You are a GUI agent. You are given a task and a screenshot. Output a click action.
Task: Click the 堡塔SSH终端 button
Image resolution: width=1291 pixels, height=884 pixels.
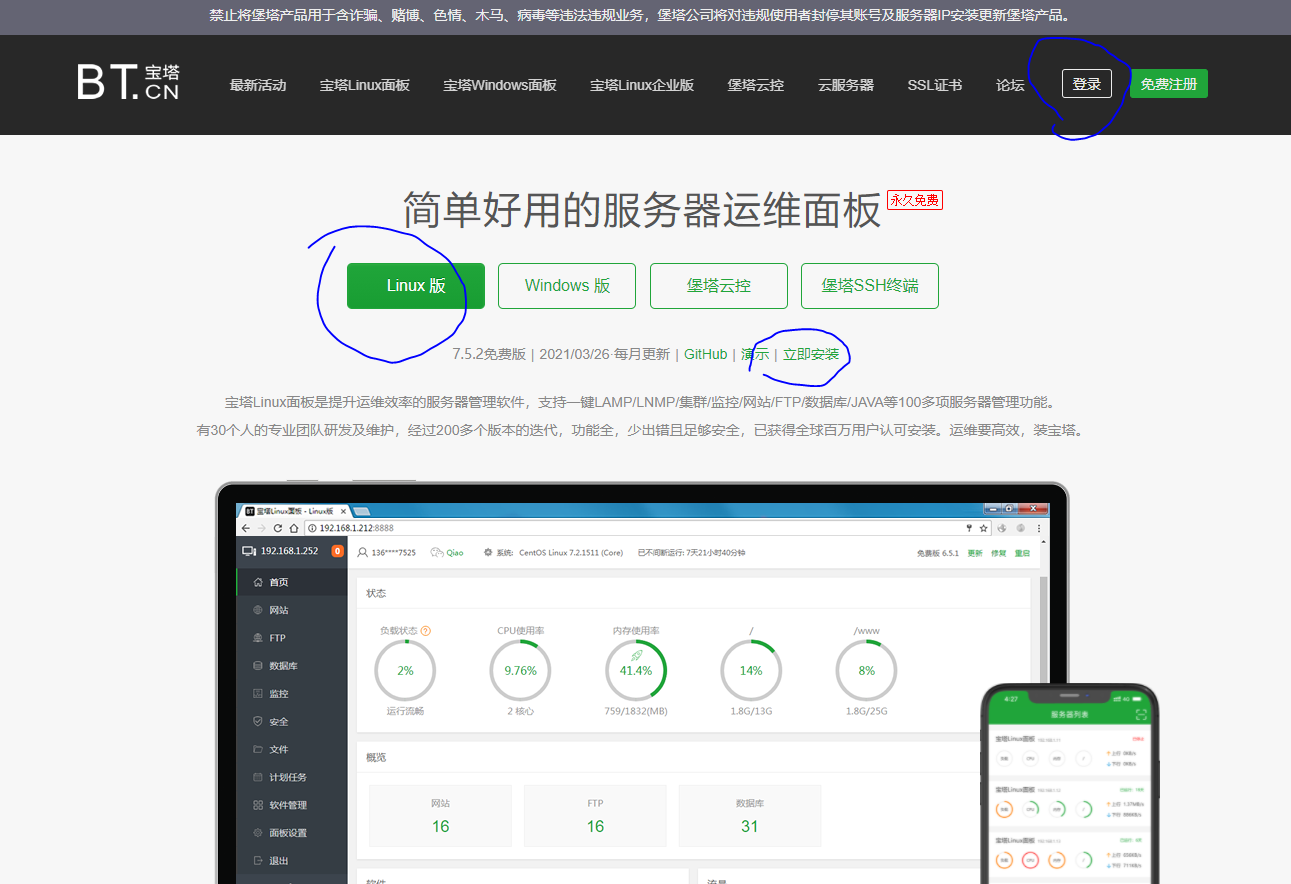click(x=870, y=286)
